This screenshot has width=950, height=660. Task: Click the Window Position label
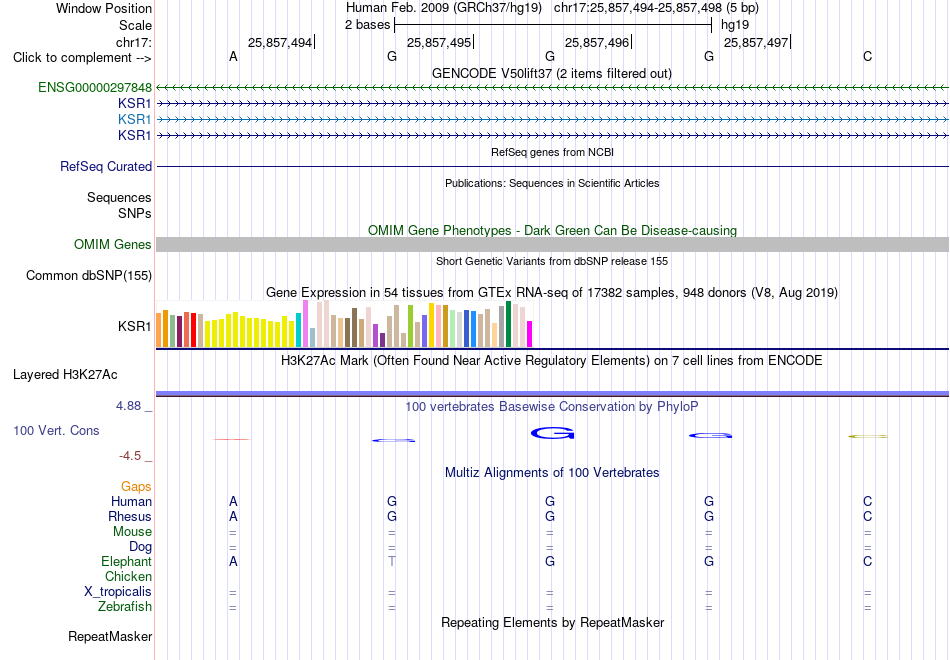pyautogui.click(x=104, y=8)
